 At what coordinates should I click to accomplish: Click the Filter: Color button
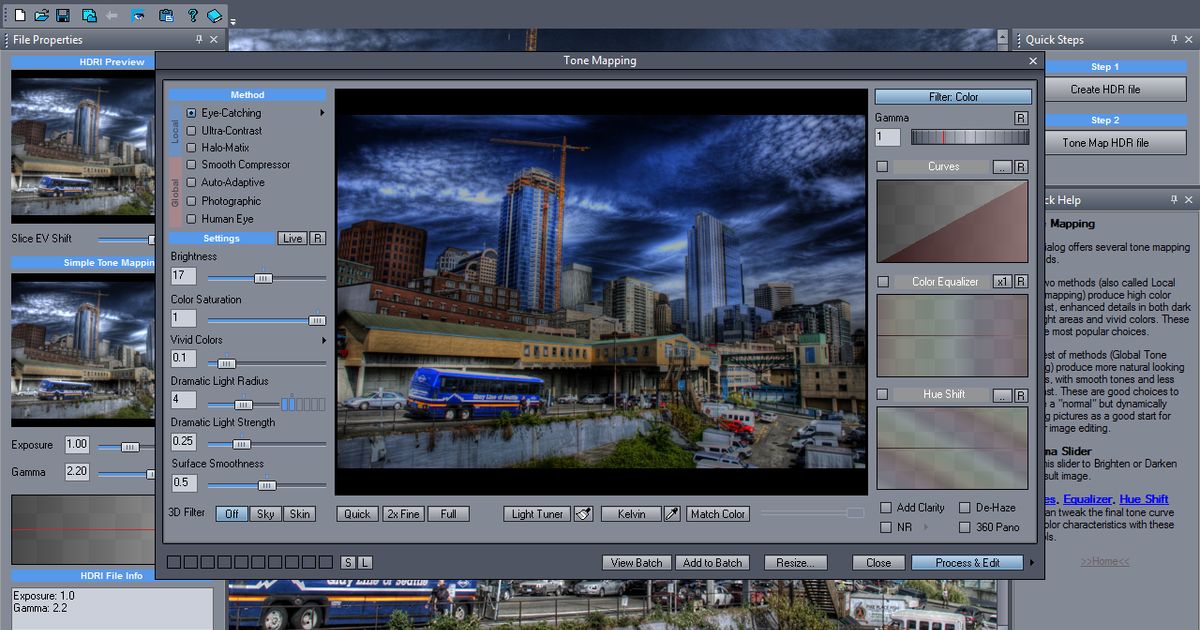953,97
